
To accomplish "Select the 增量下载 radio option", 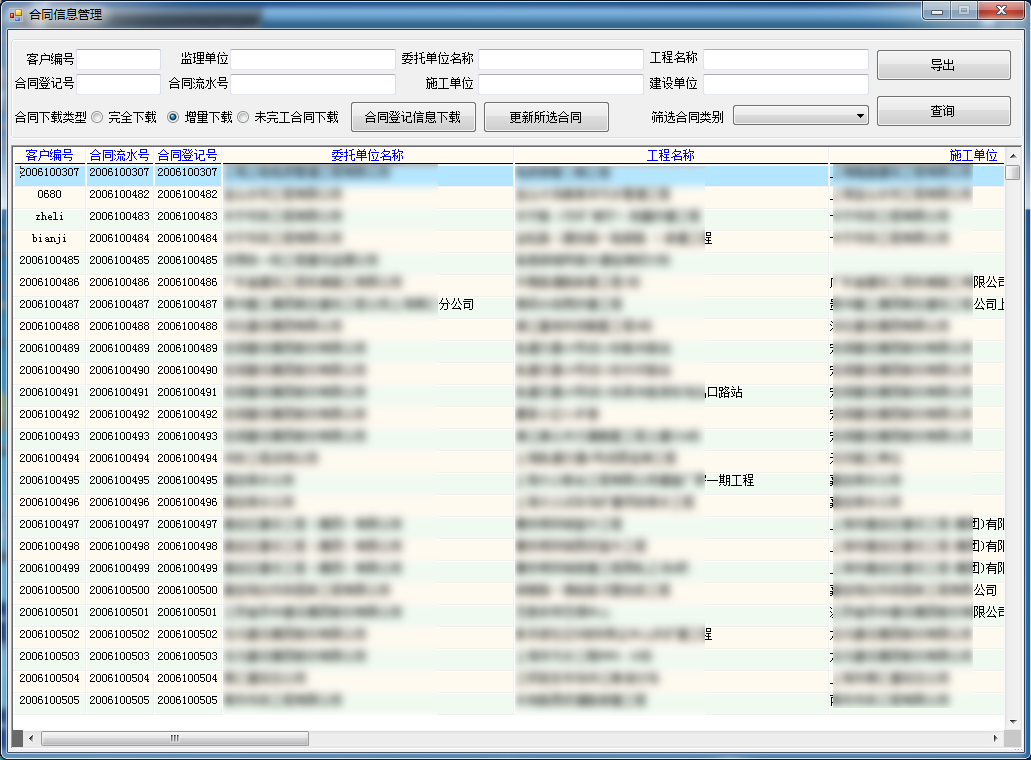I will pyautogui.click(x=173, y=117).
